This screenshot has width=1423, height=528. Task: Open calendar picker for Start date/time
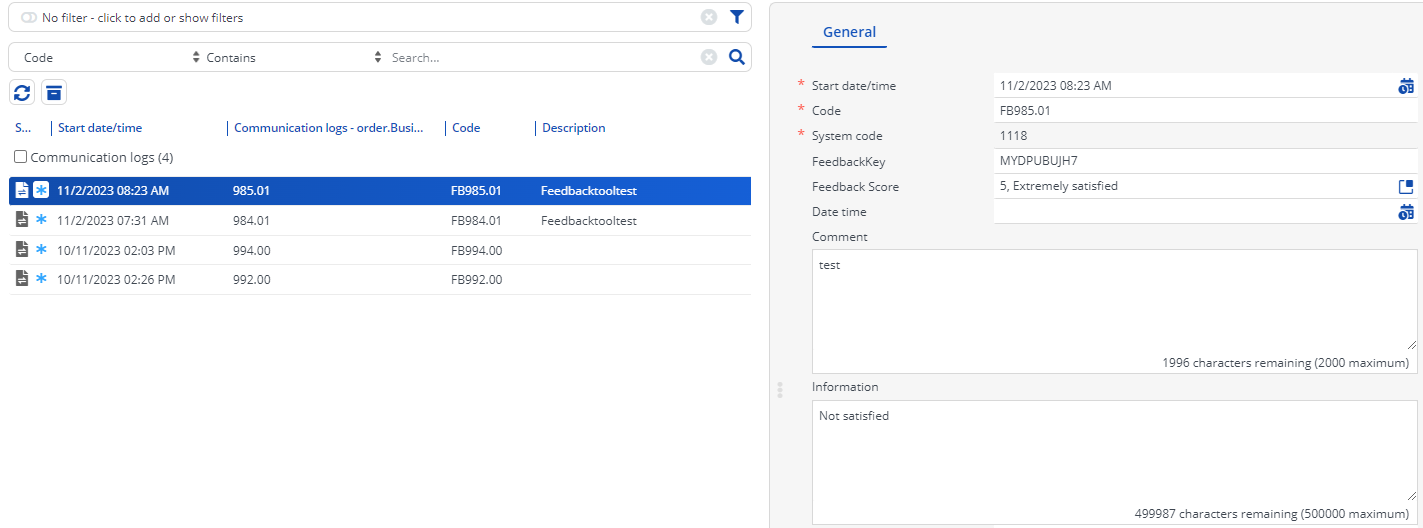[1406, 86]
